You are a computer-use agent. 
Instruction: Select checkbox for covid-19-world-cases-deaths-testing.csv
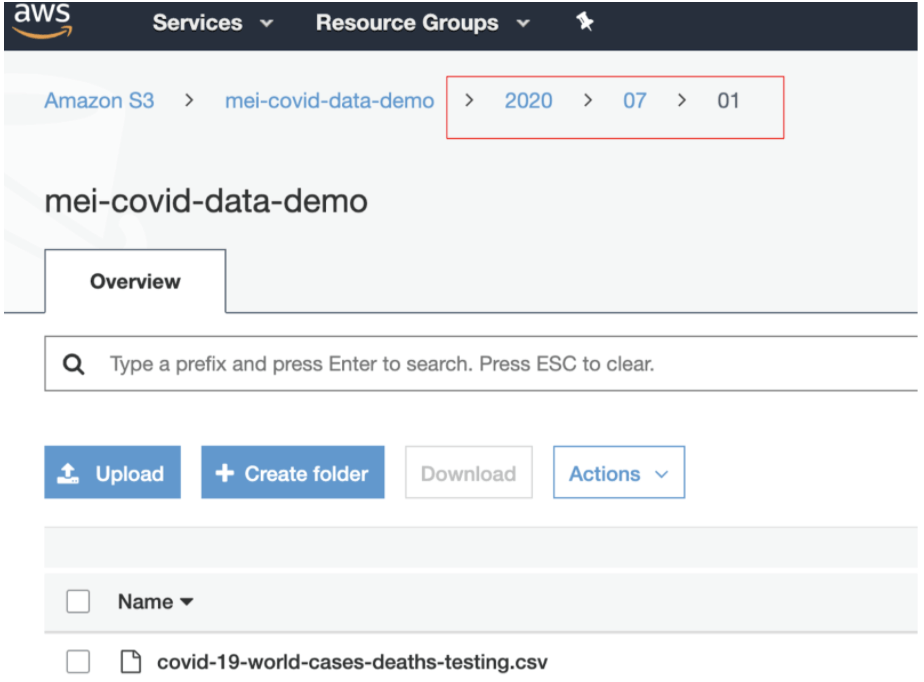pos(78,661)
